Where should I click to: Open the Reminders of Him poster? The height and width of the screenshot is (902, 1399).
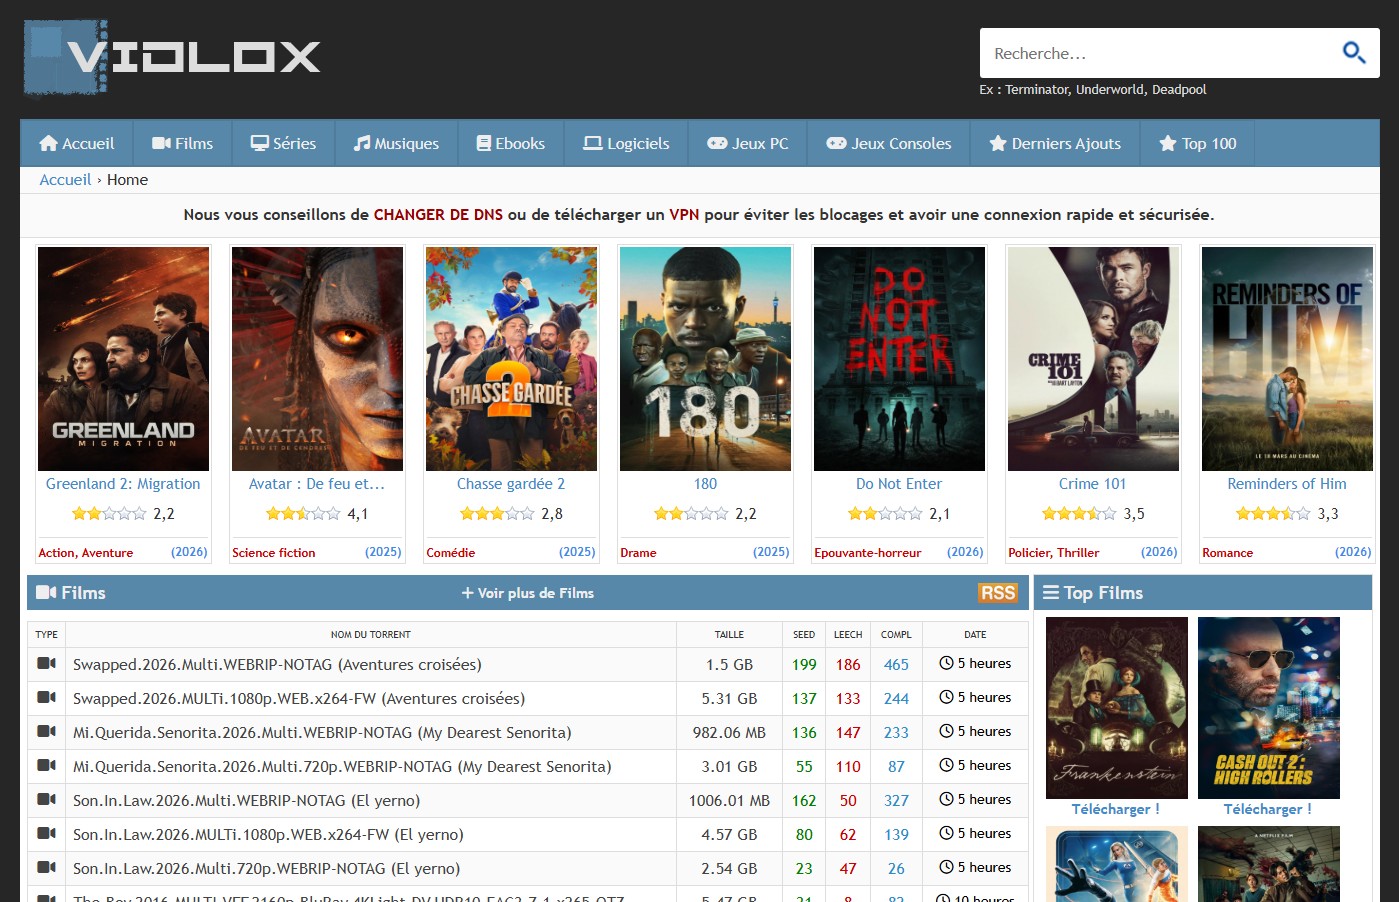[1287, 359]
